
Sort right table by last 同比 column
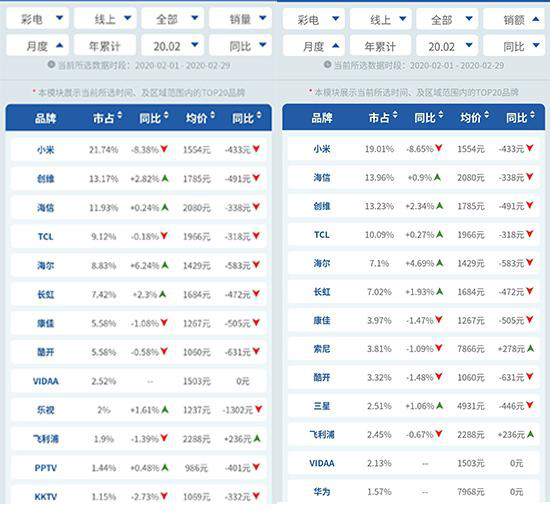(521, 117)
